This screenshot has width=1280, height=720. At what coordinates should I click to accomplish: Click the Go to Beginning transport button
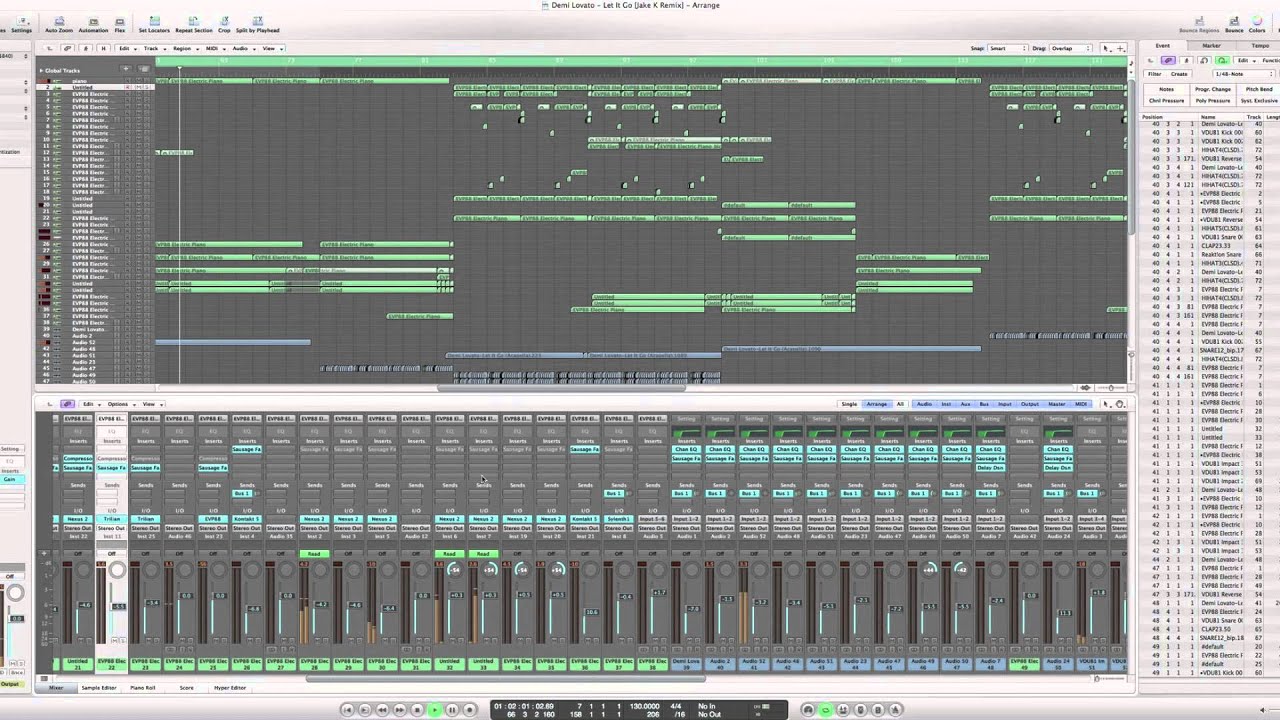[348, 710]
